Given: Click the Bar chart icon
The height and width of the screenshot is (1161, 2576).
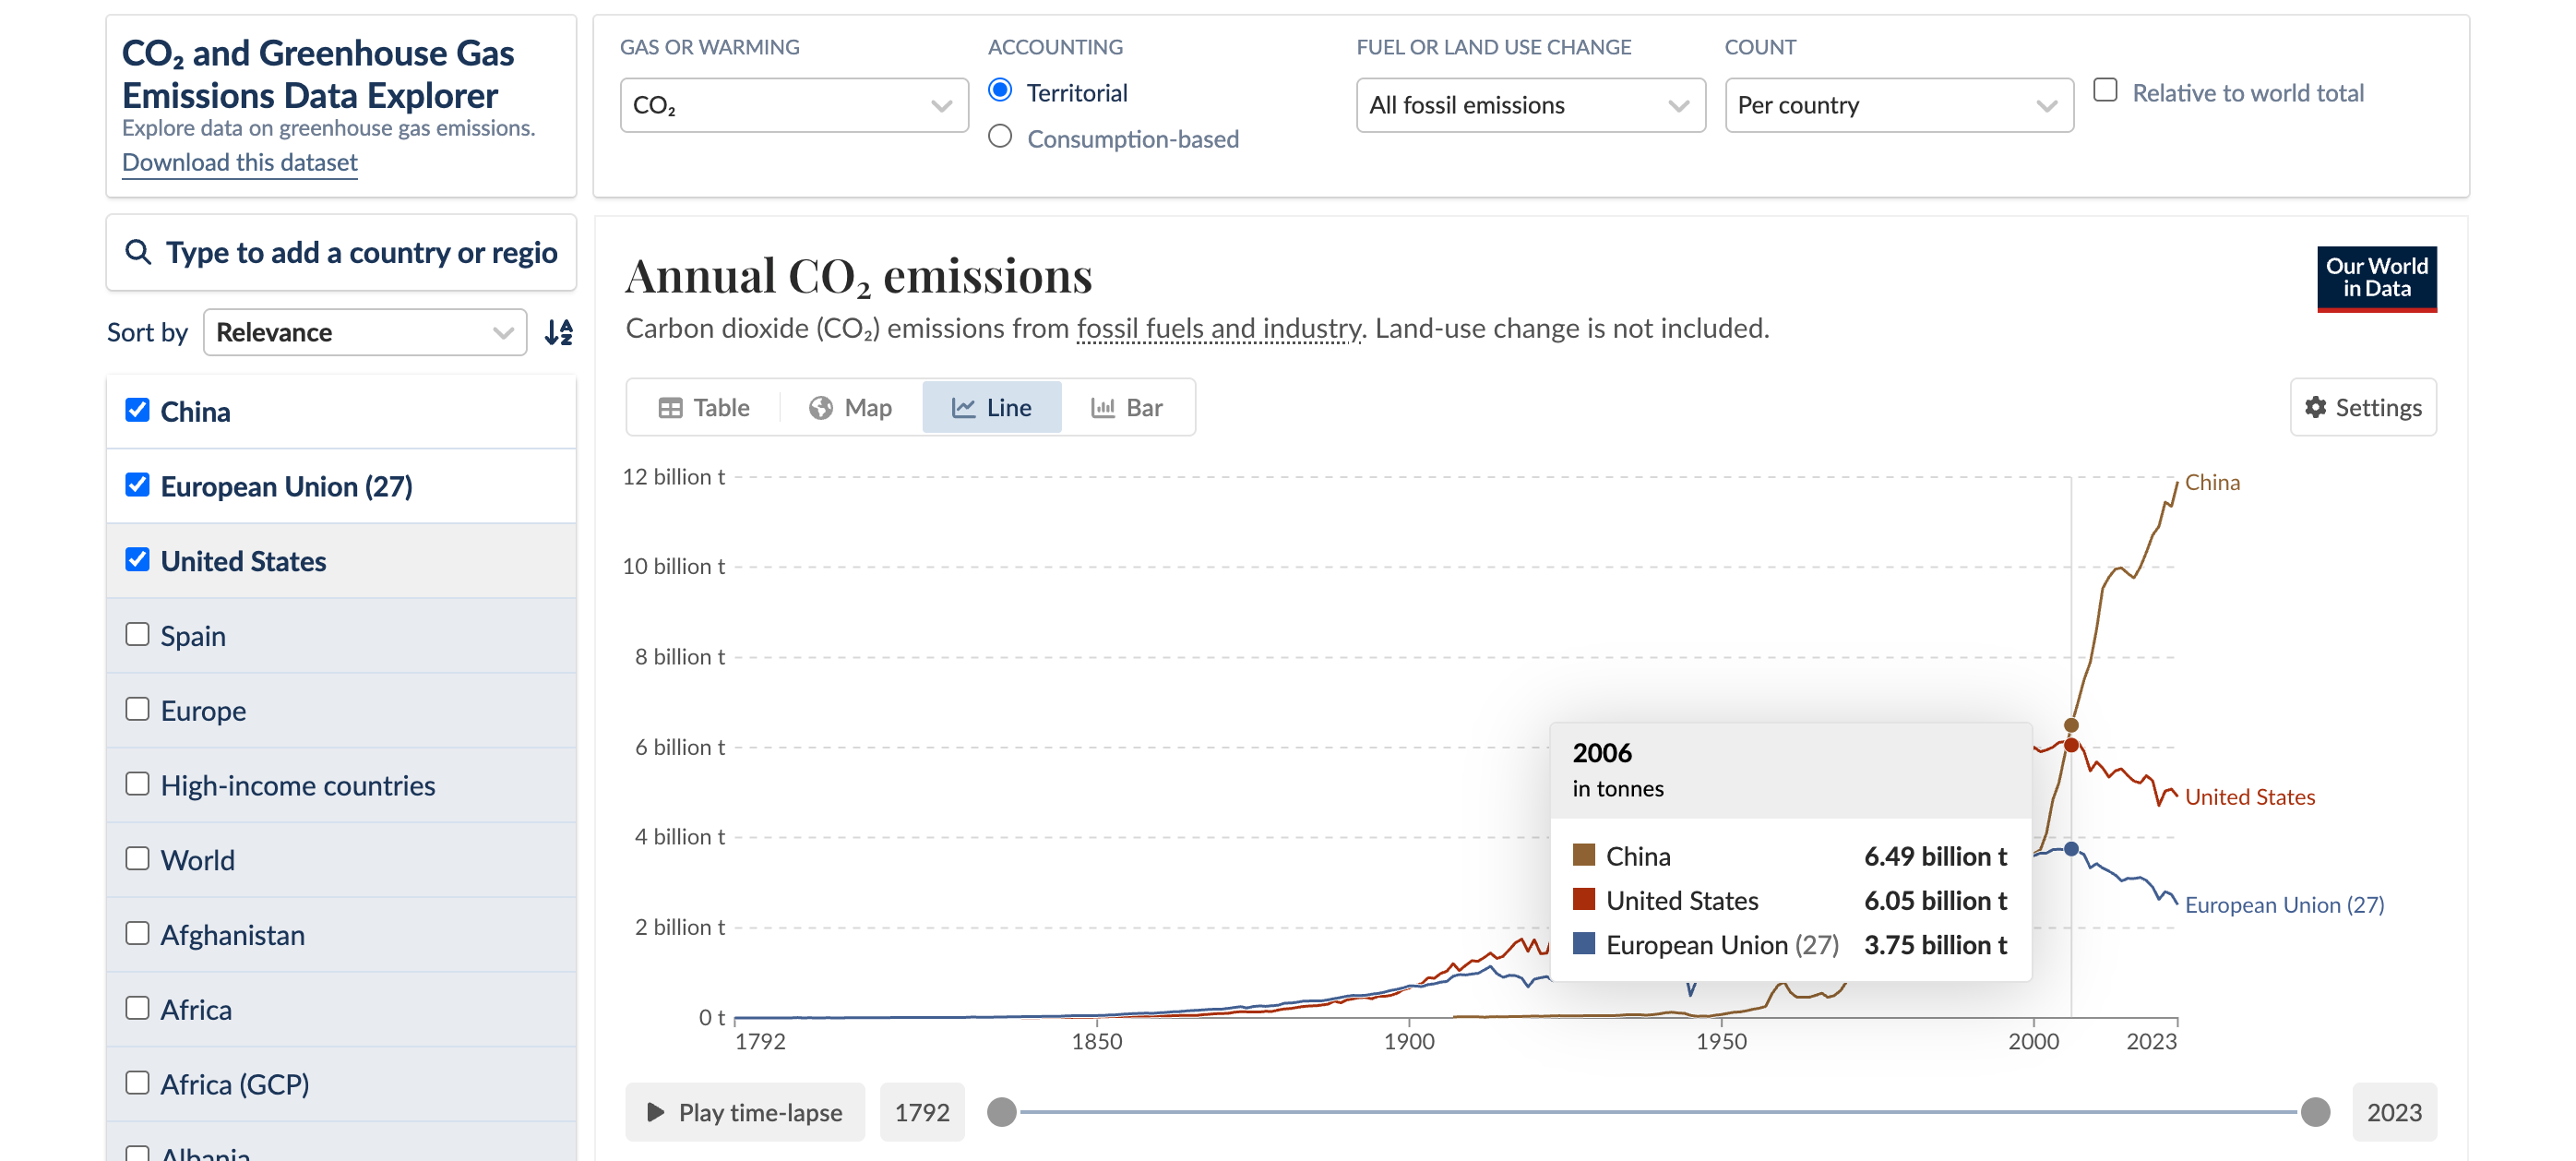Looking at the screenshot, I should pyautogui.click(x=1102, y=408).
